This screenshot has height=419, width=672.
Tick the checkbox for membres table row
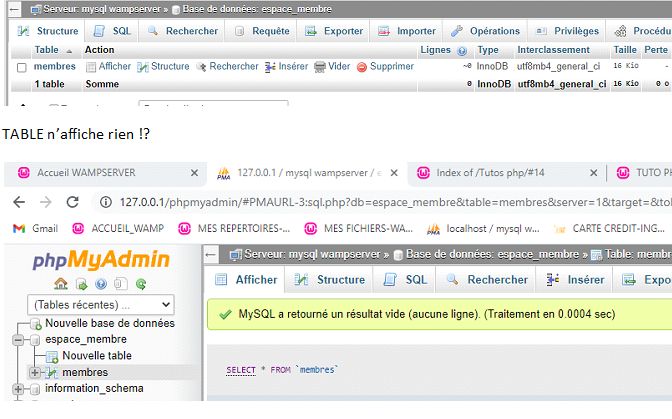pyautogui.click(x=21, y=67)
